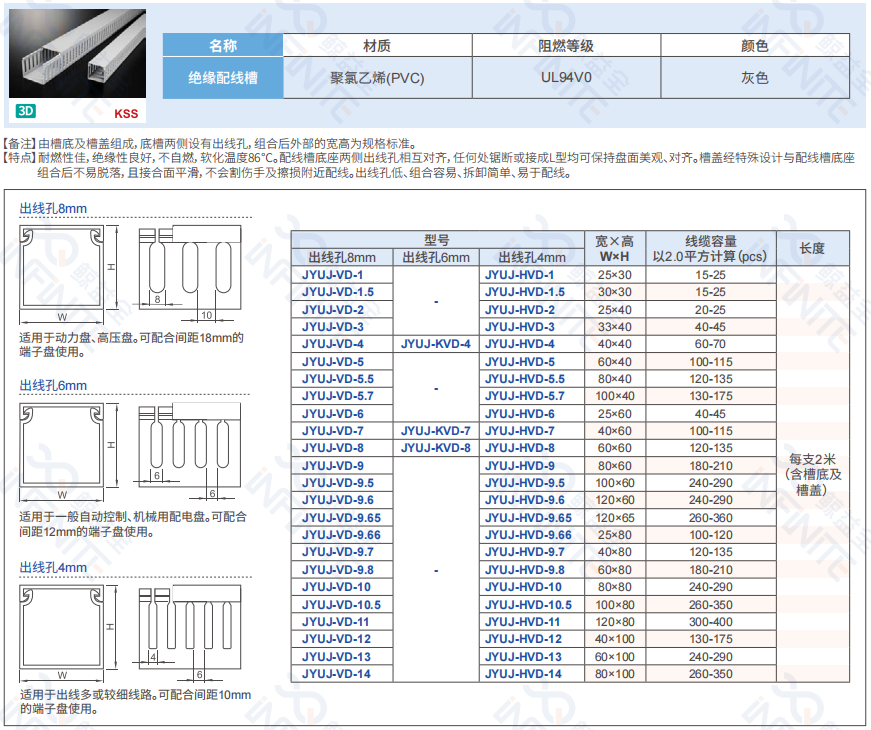Click the 型号 table header

tap(436, 240)
